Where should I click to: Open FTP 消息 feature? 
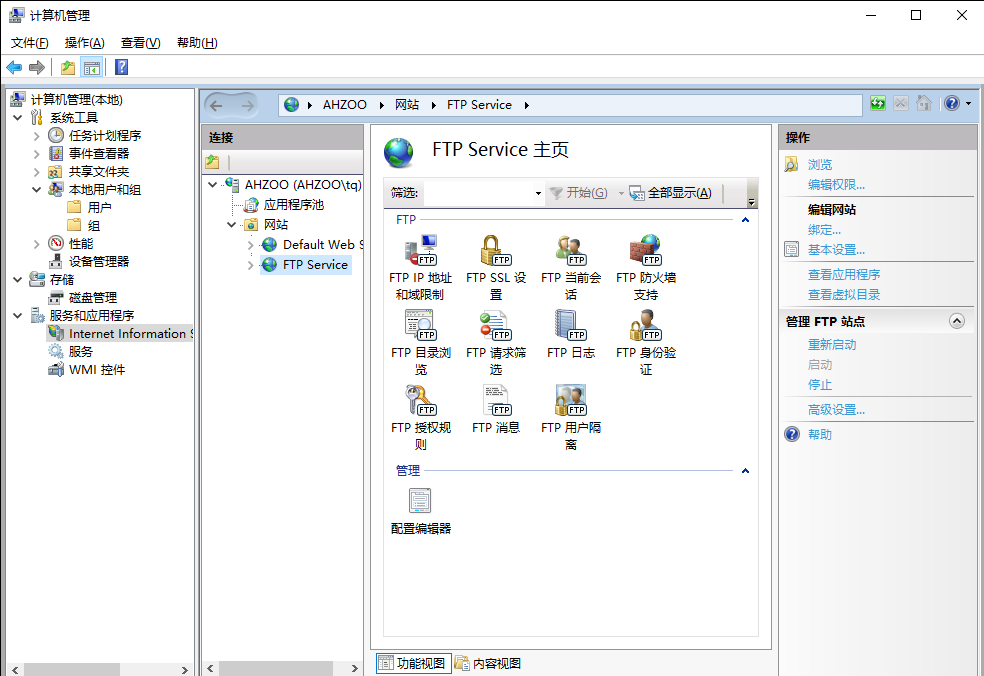[x=496, y=410]
